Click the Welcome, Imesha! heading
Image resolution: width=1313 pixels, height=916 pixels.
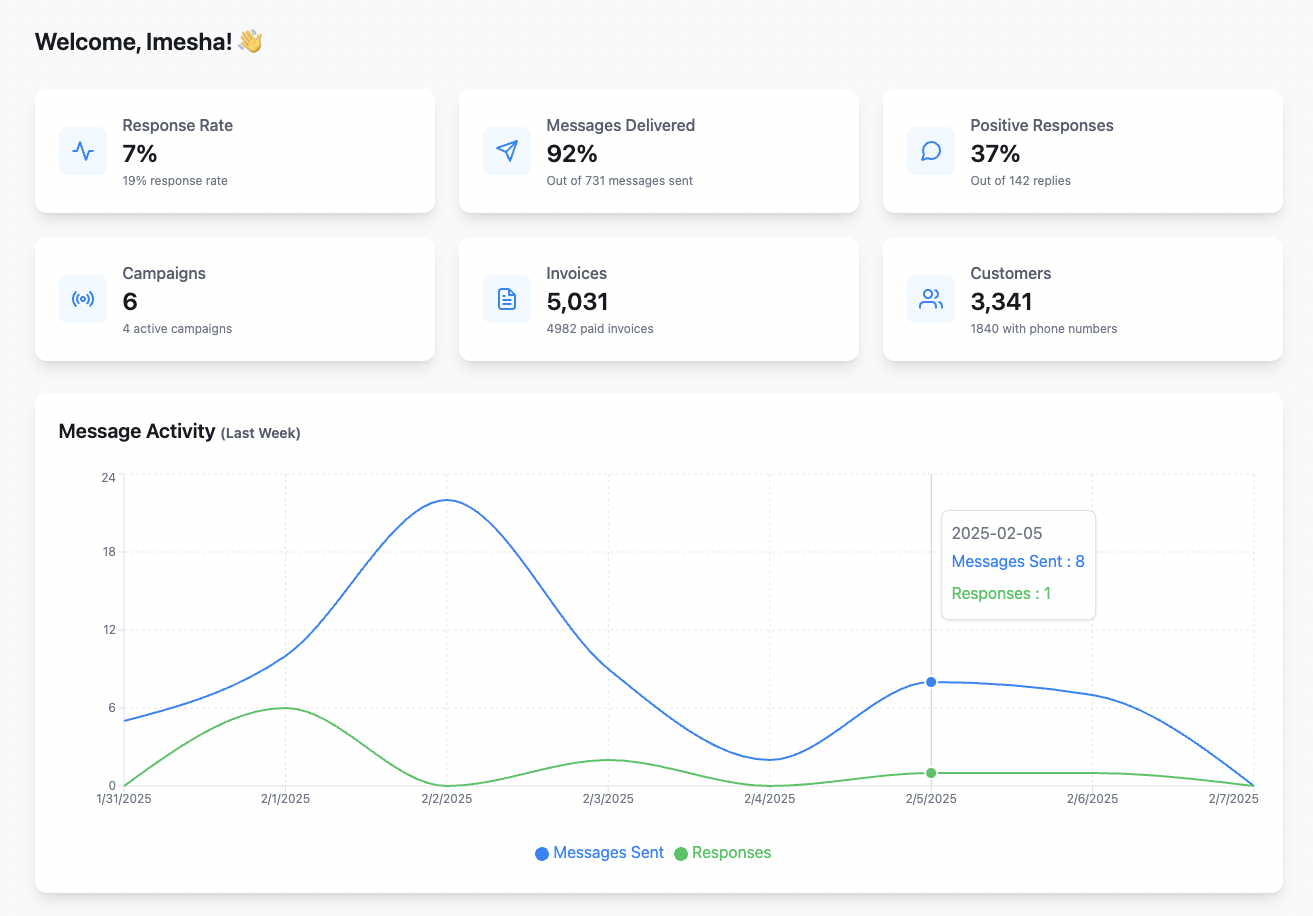tap(148, 42)
